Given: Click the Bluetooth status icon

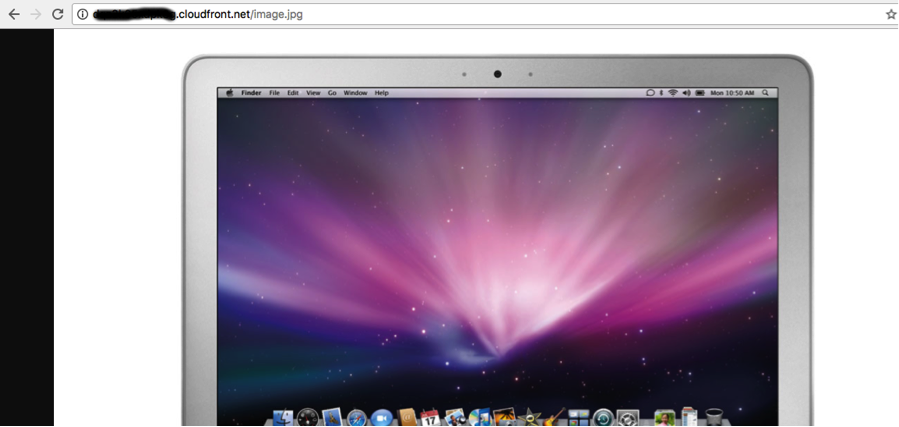Looking at the screenshot, I should [x=661, y=92].
